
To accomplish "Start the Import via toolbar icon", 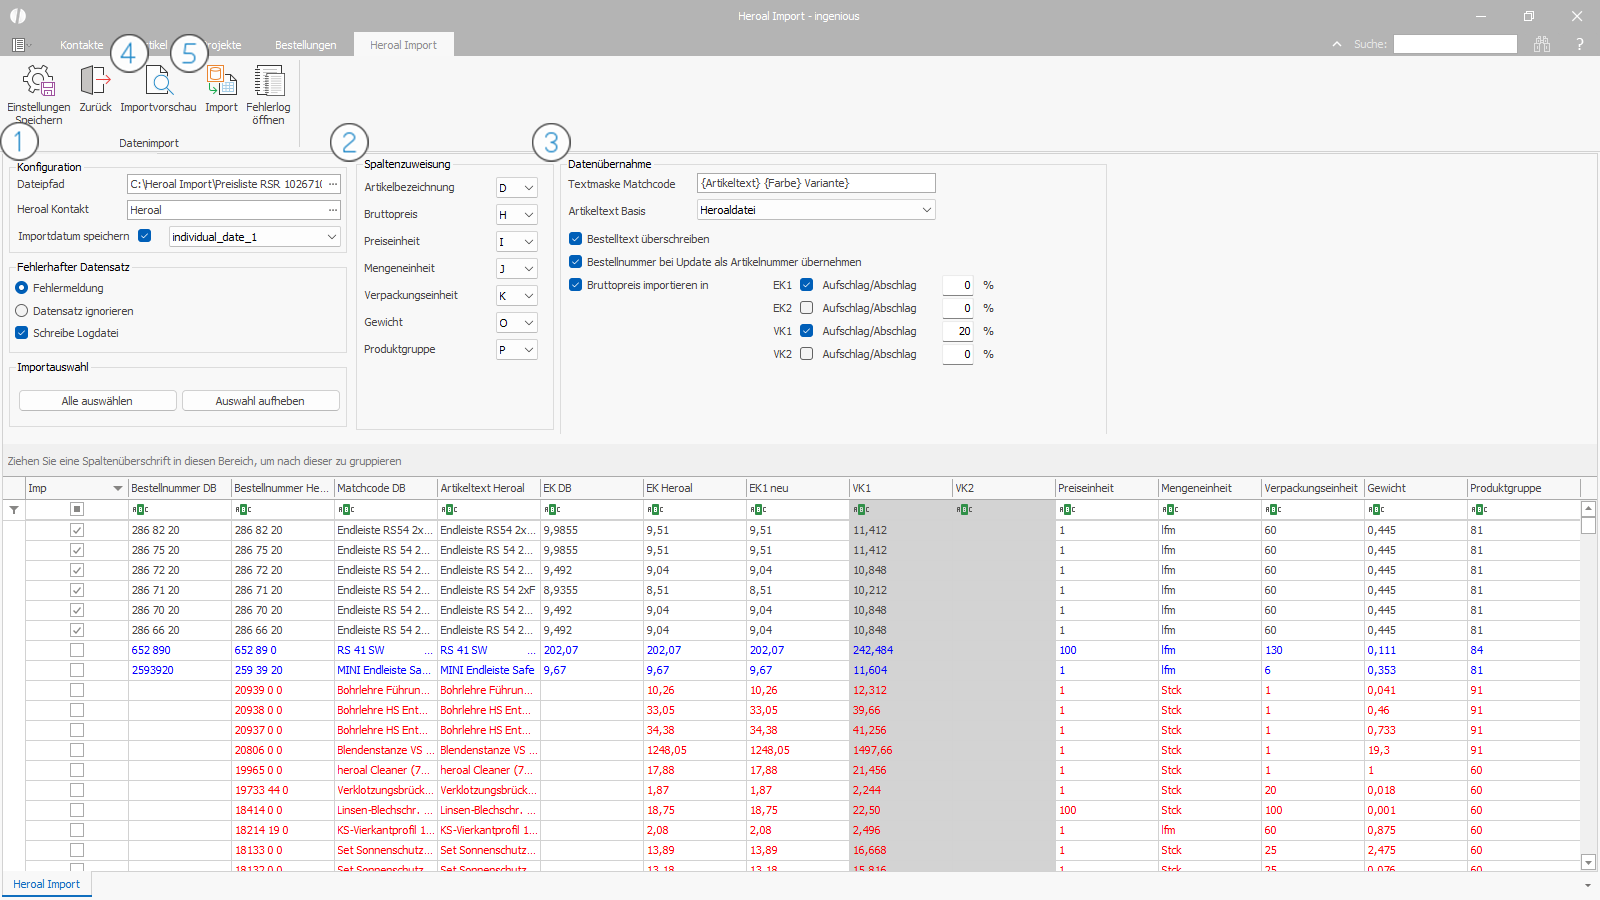I will click(221, 82).
